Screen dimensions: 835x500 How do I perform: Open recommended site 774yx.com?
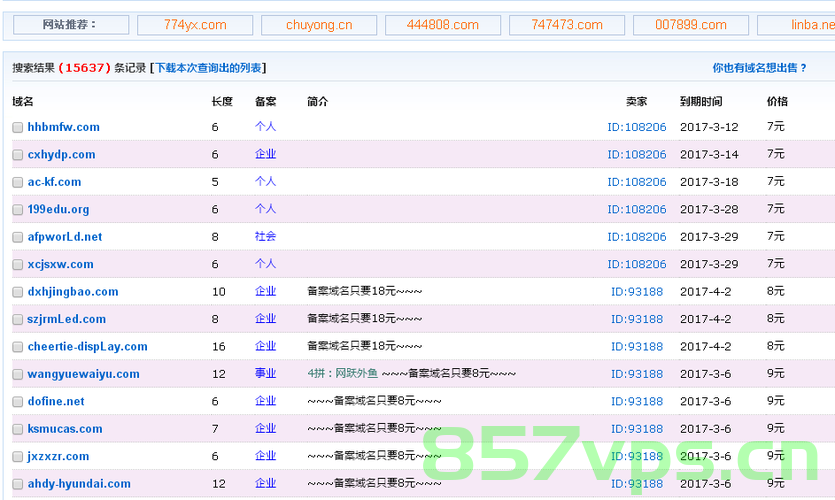pyautogui.click(x=195, y=25)
